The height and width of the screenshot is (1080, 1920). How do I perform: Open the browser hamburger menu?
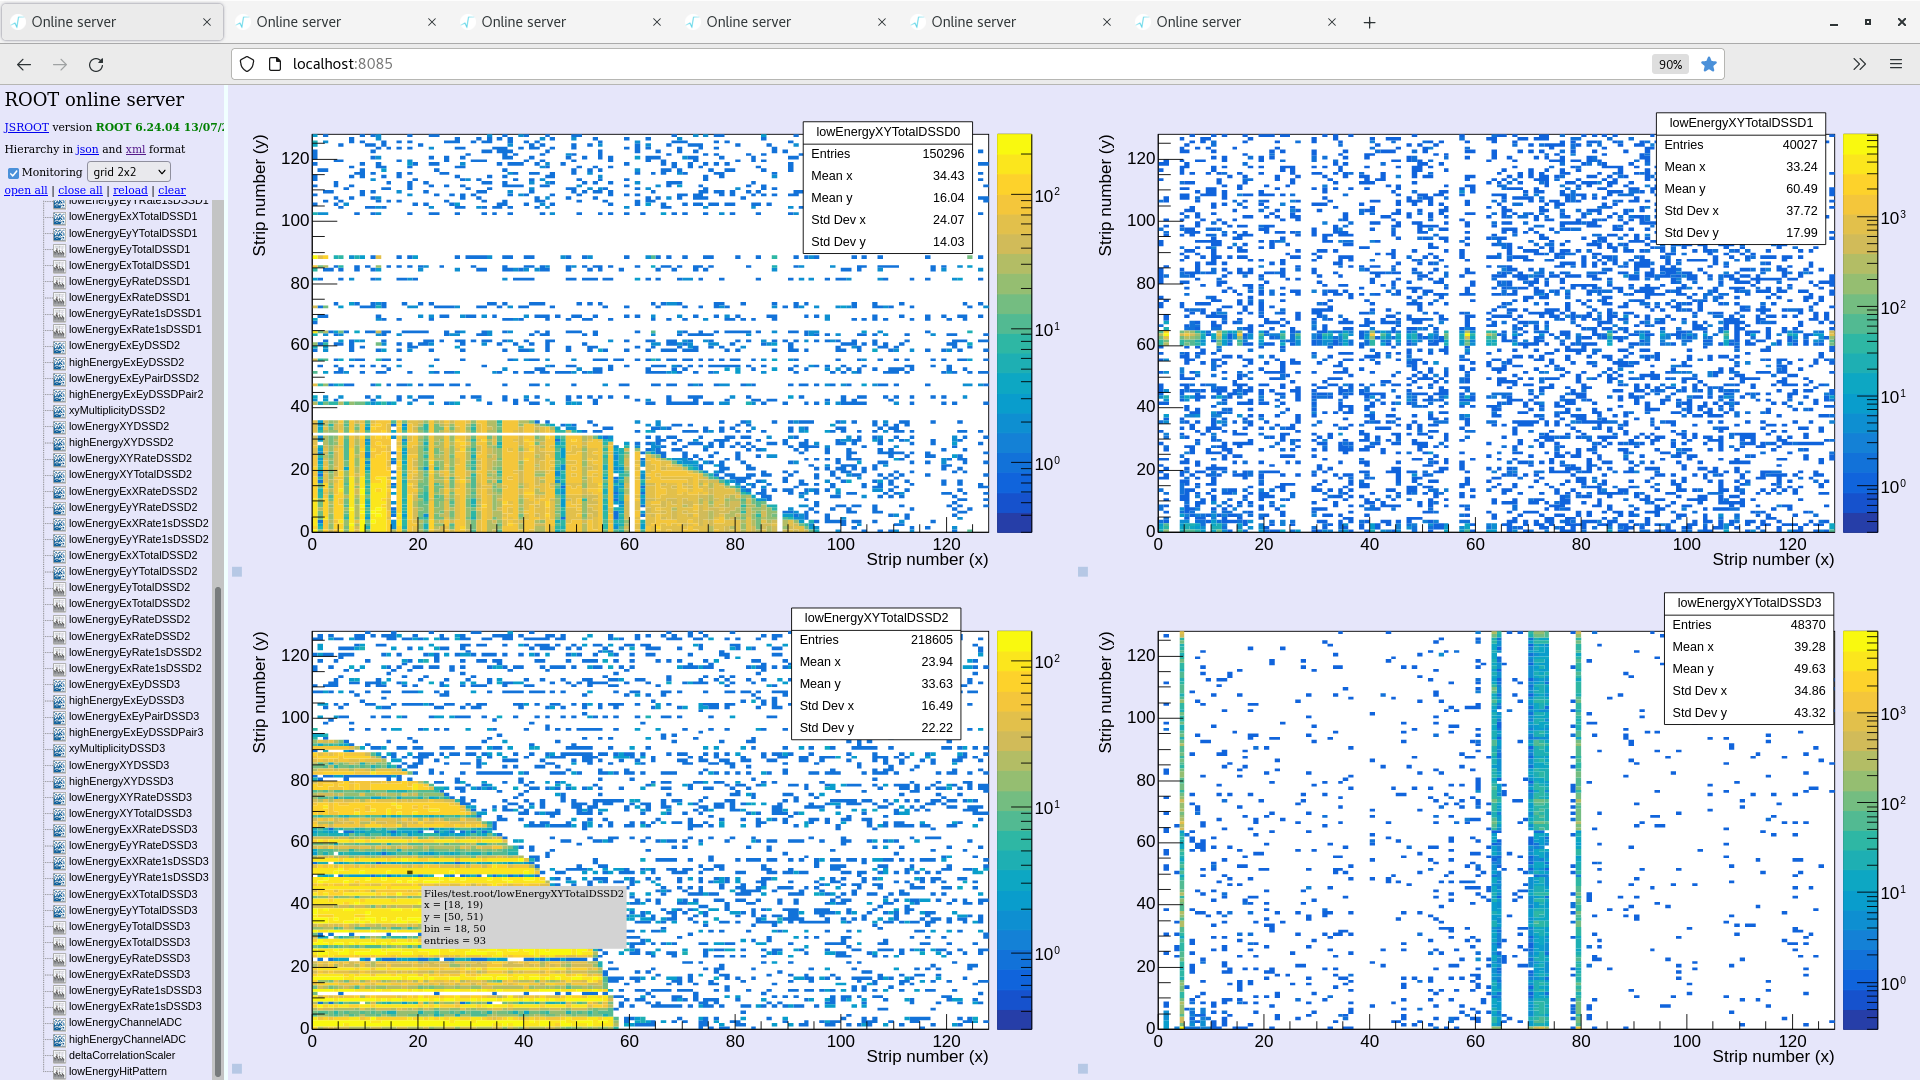point(1895,64)
